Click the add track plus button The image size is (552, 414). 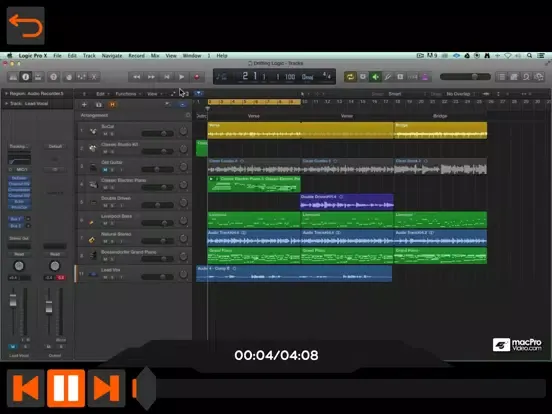pyautogui.click(x=84, y=105)
